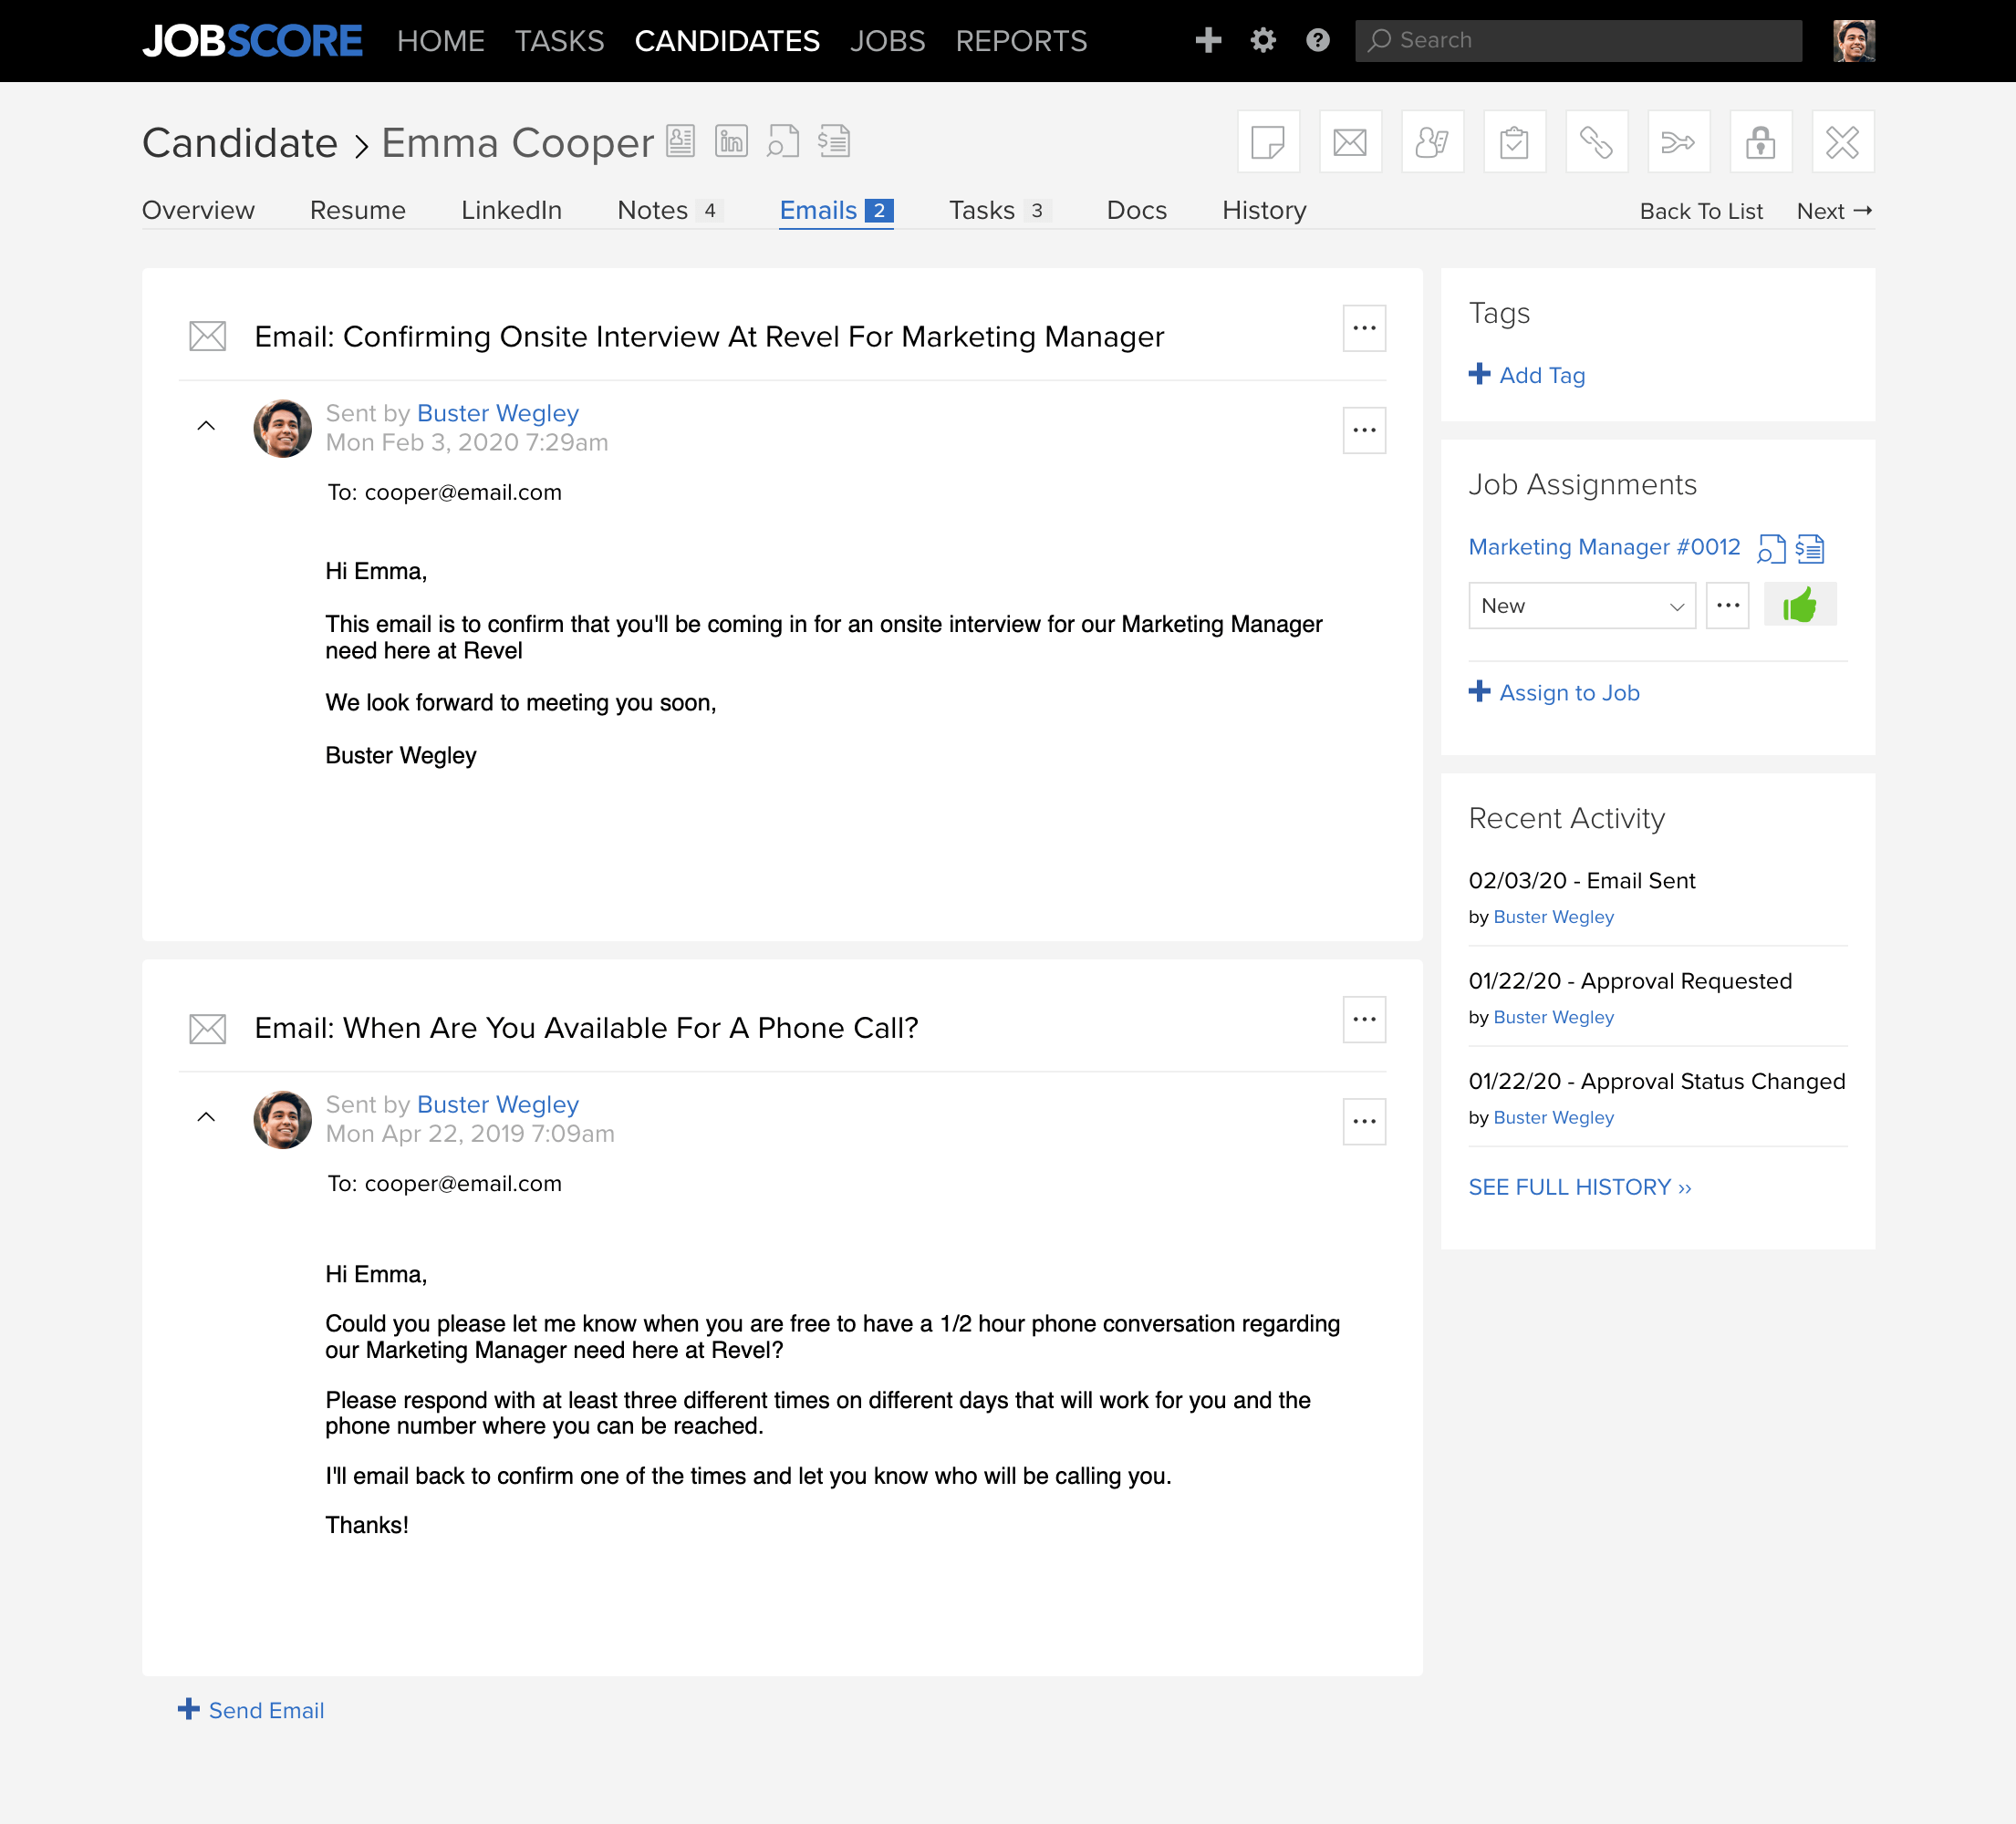This screenshot has height=1824, width=2016.
Task: Click the green thumbs up icon
Action: click(1800, 605)
